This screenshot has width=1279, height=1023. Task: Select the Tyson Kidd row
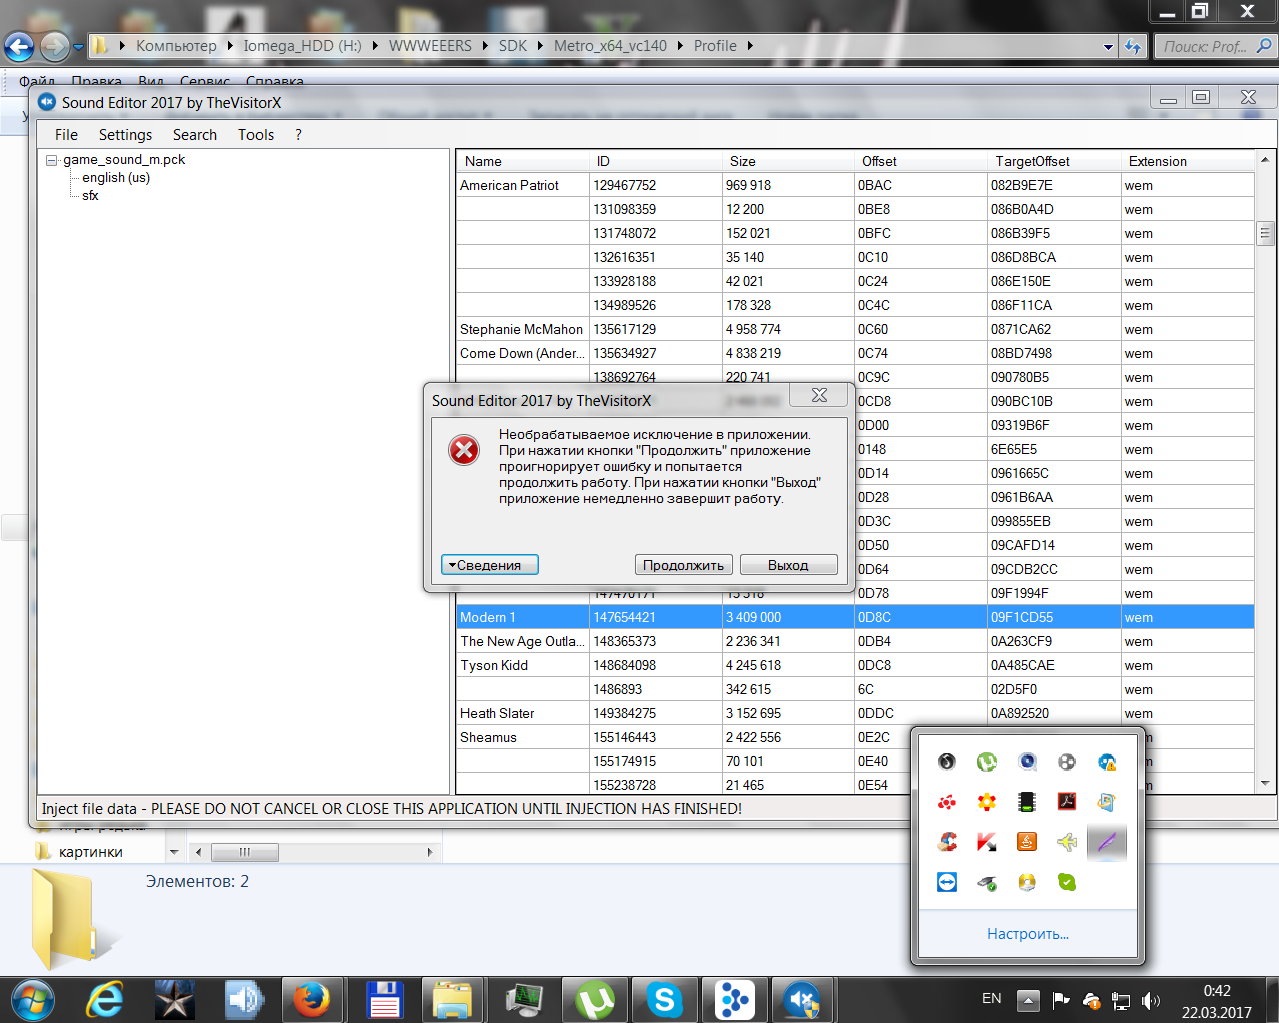coord(855,665)
